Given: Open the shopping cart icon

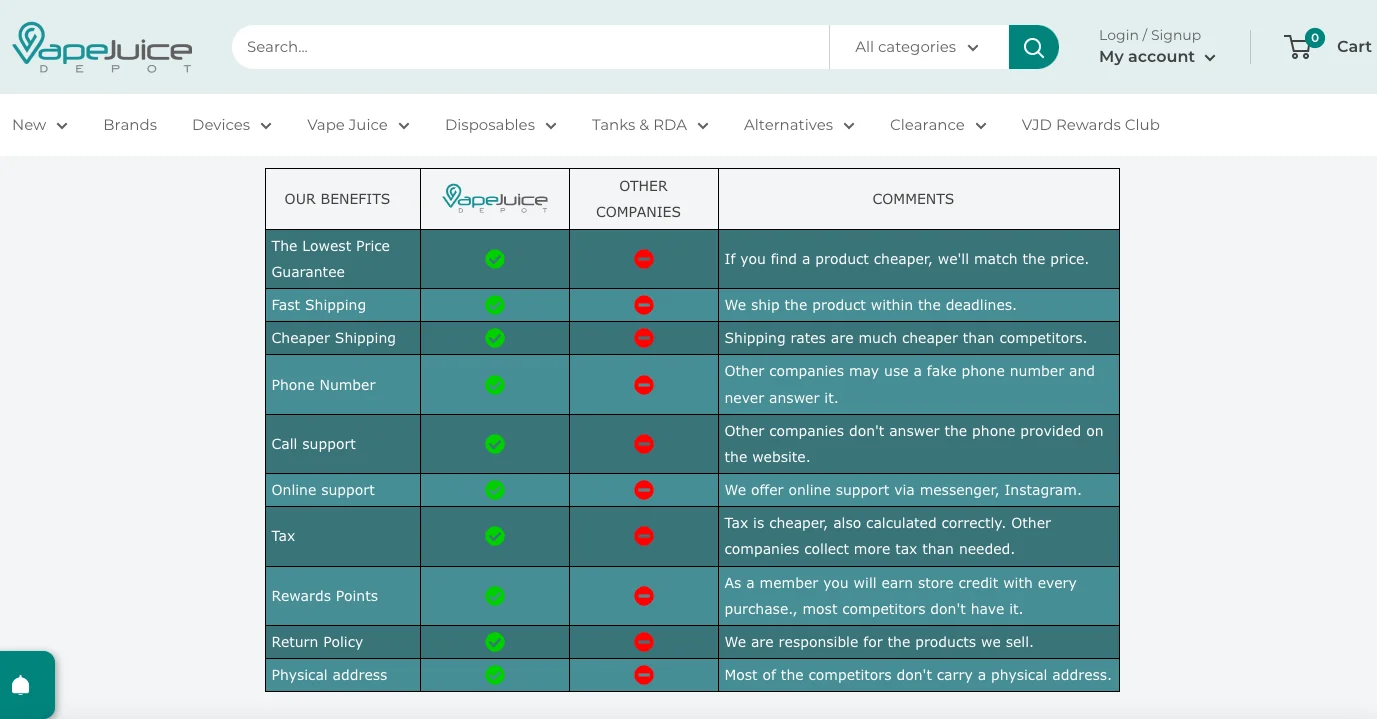Looking at the screenshot, I should click(x=1299, y=46).
